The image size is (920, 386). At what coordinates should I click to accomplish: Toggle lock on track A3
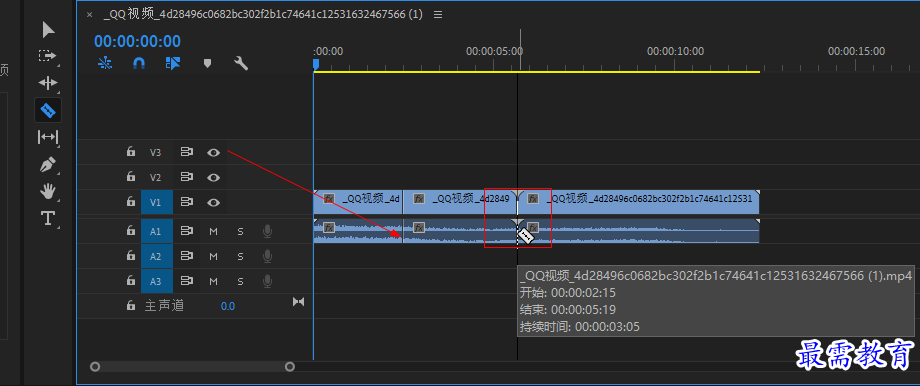tap(130, 281)
